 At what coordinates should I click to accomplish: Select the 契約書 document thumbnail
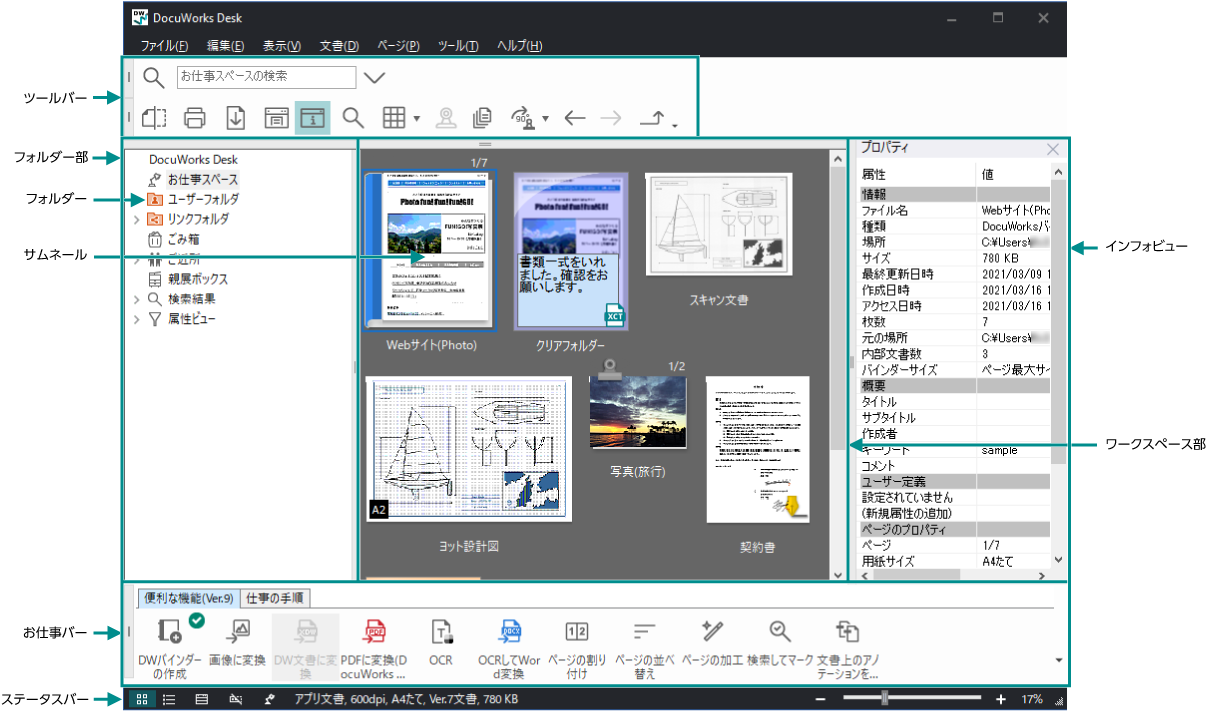coord(757,450)
